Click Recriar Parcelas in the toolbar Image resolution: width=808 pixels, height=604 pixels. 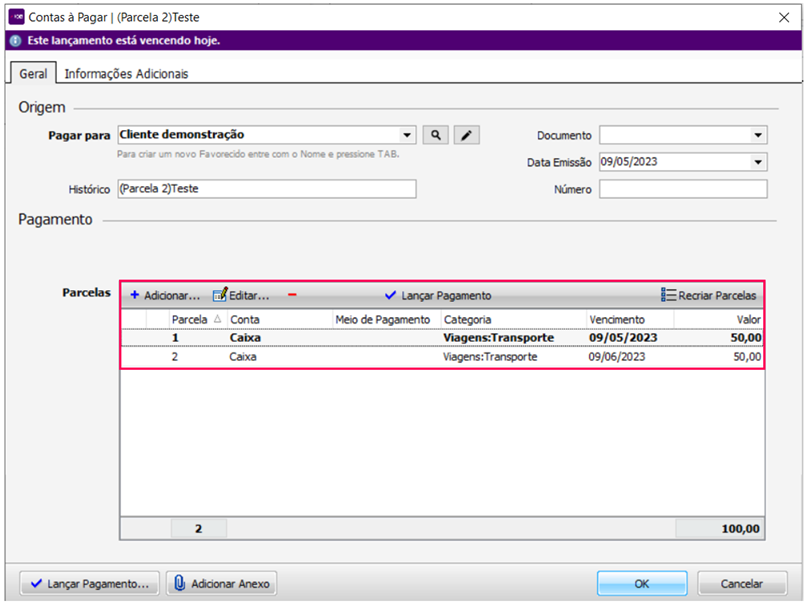pyautogui.click(x=709, y=296)
